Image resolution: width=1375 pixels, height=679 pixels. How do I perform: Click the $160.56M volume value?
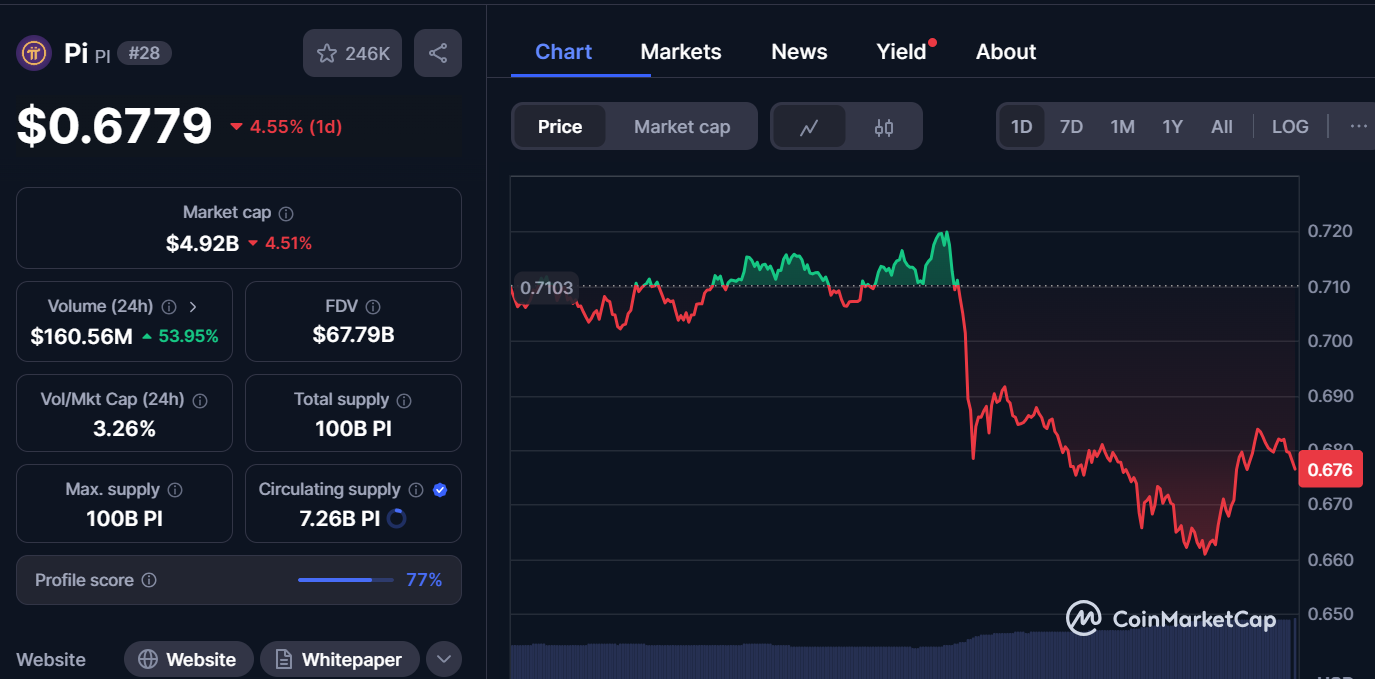[81, 336]
